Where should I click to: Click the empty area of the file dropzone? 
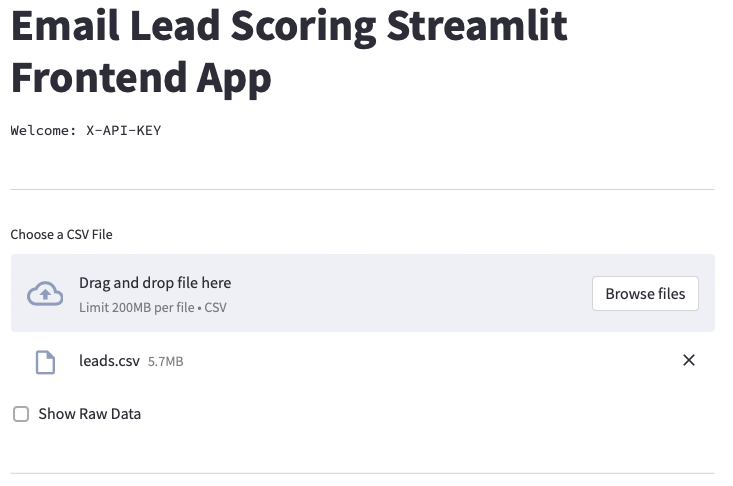[411, 293]
